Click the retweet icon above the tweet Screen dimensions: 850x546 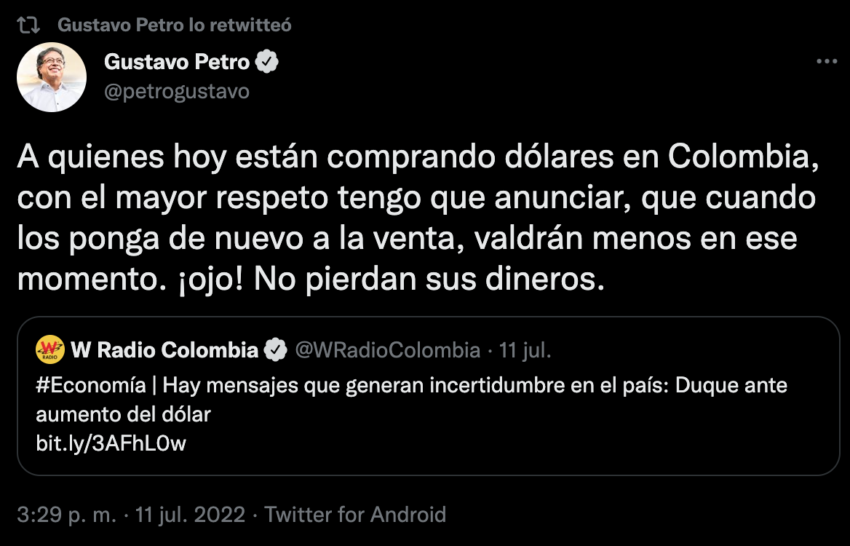(28, 25)
